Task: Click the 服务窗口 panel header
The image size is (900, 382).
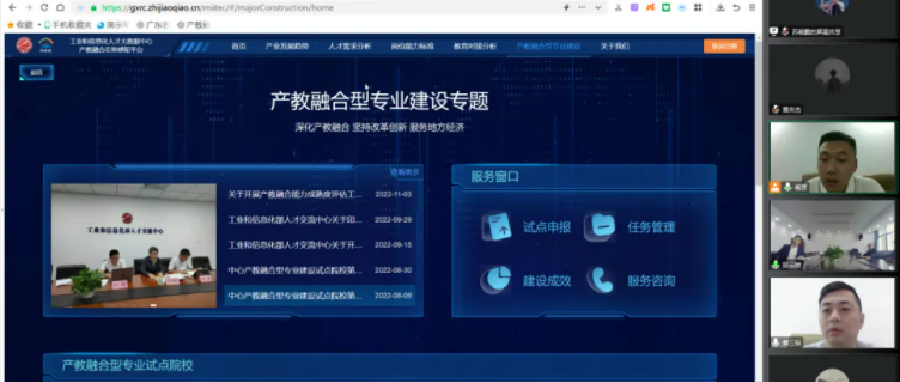Action: pos(584,177)
